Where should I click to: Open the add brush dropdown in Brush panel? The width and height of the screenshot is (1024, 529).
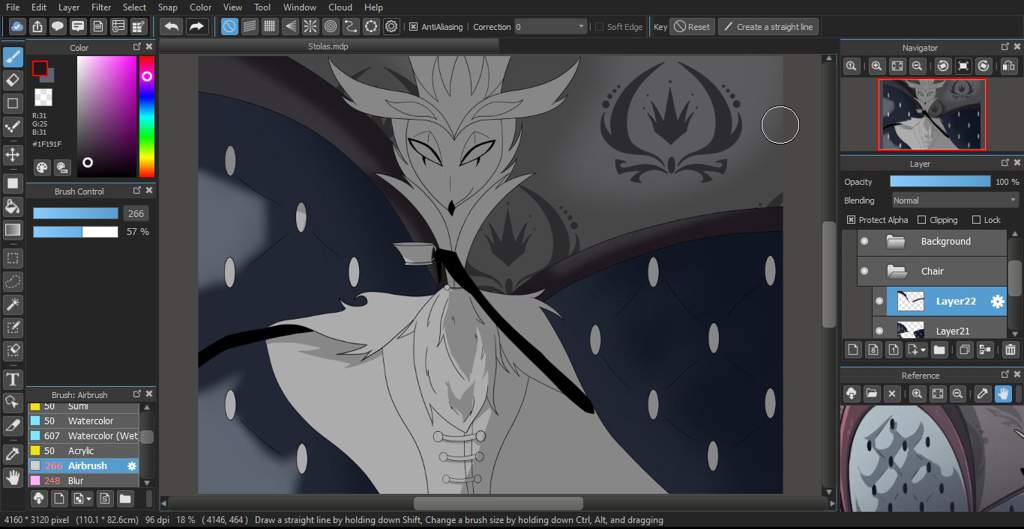click(x=82, y=499)
